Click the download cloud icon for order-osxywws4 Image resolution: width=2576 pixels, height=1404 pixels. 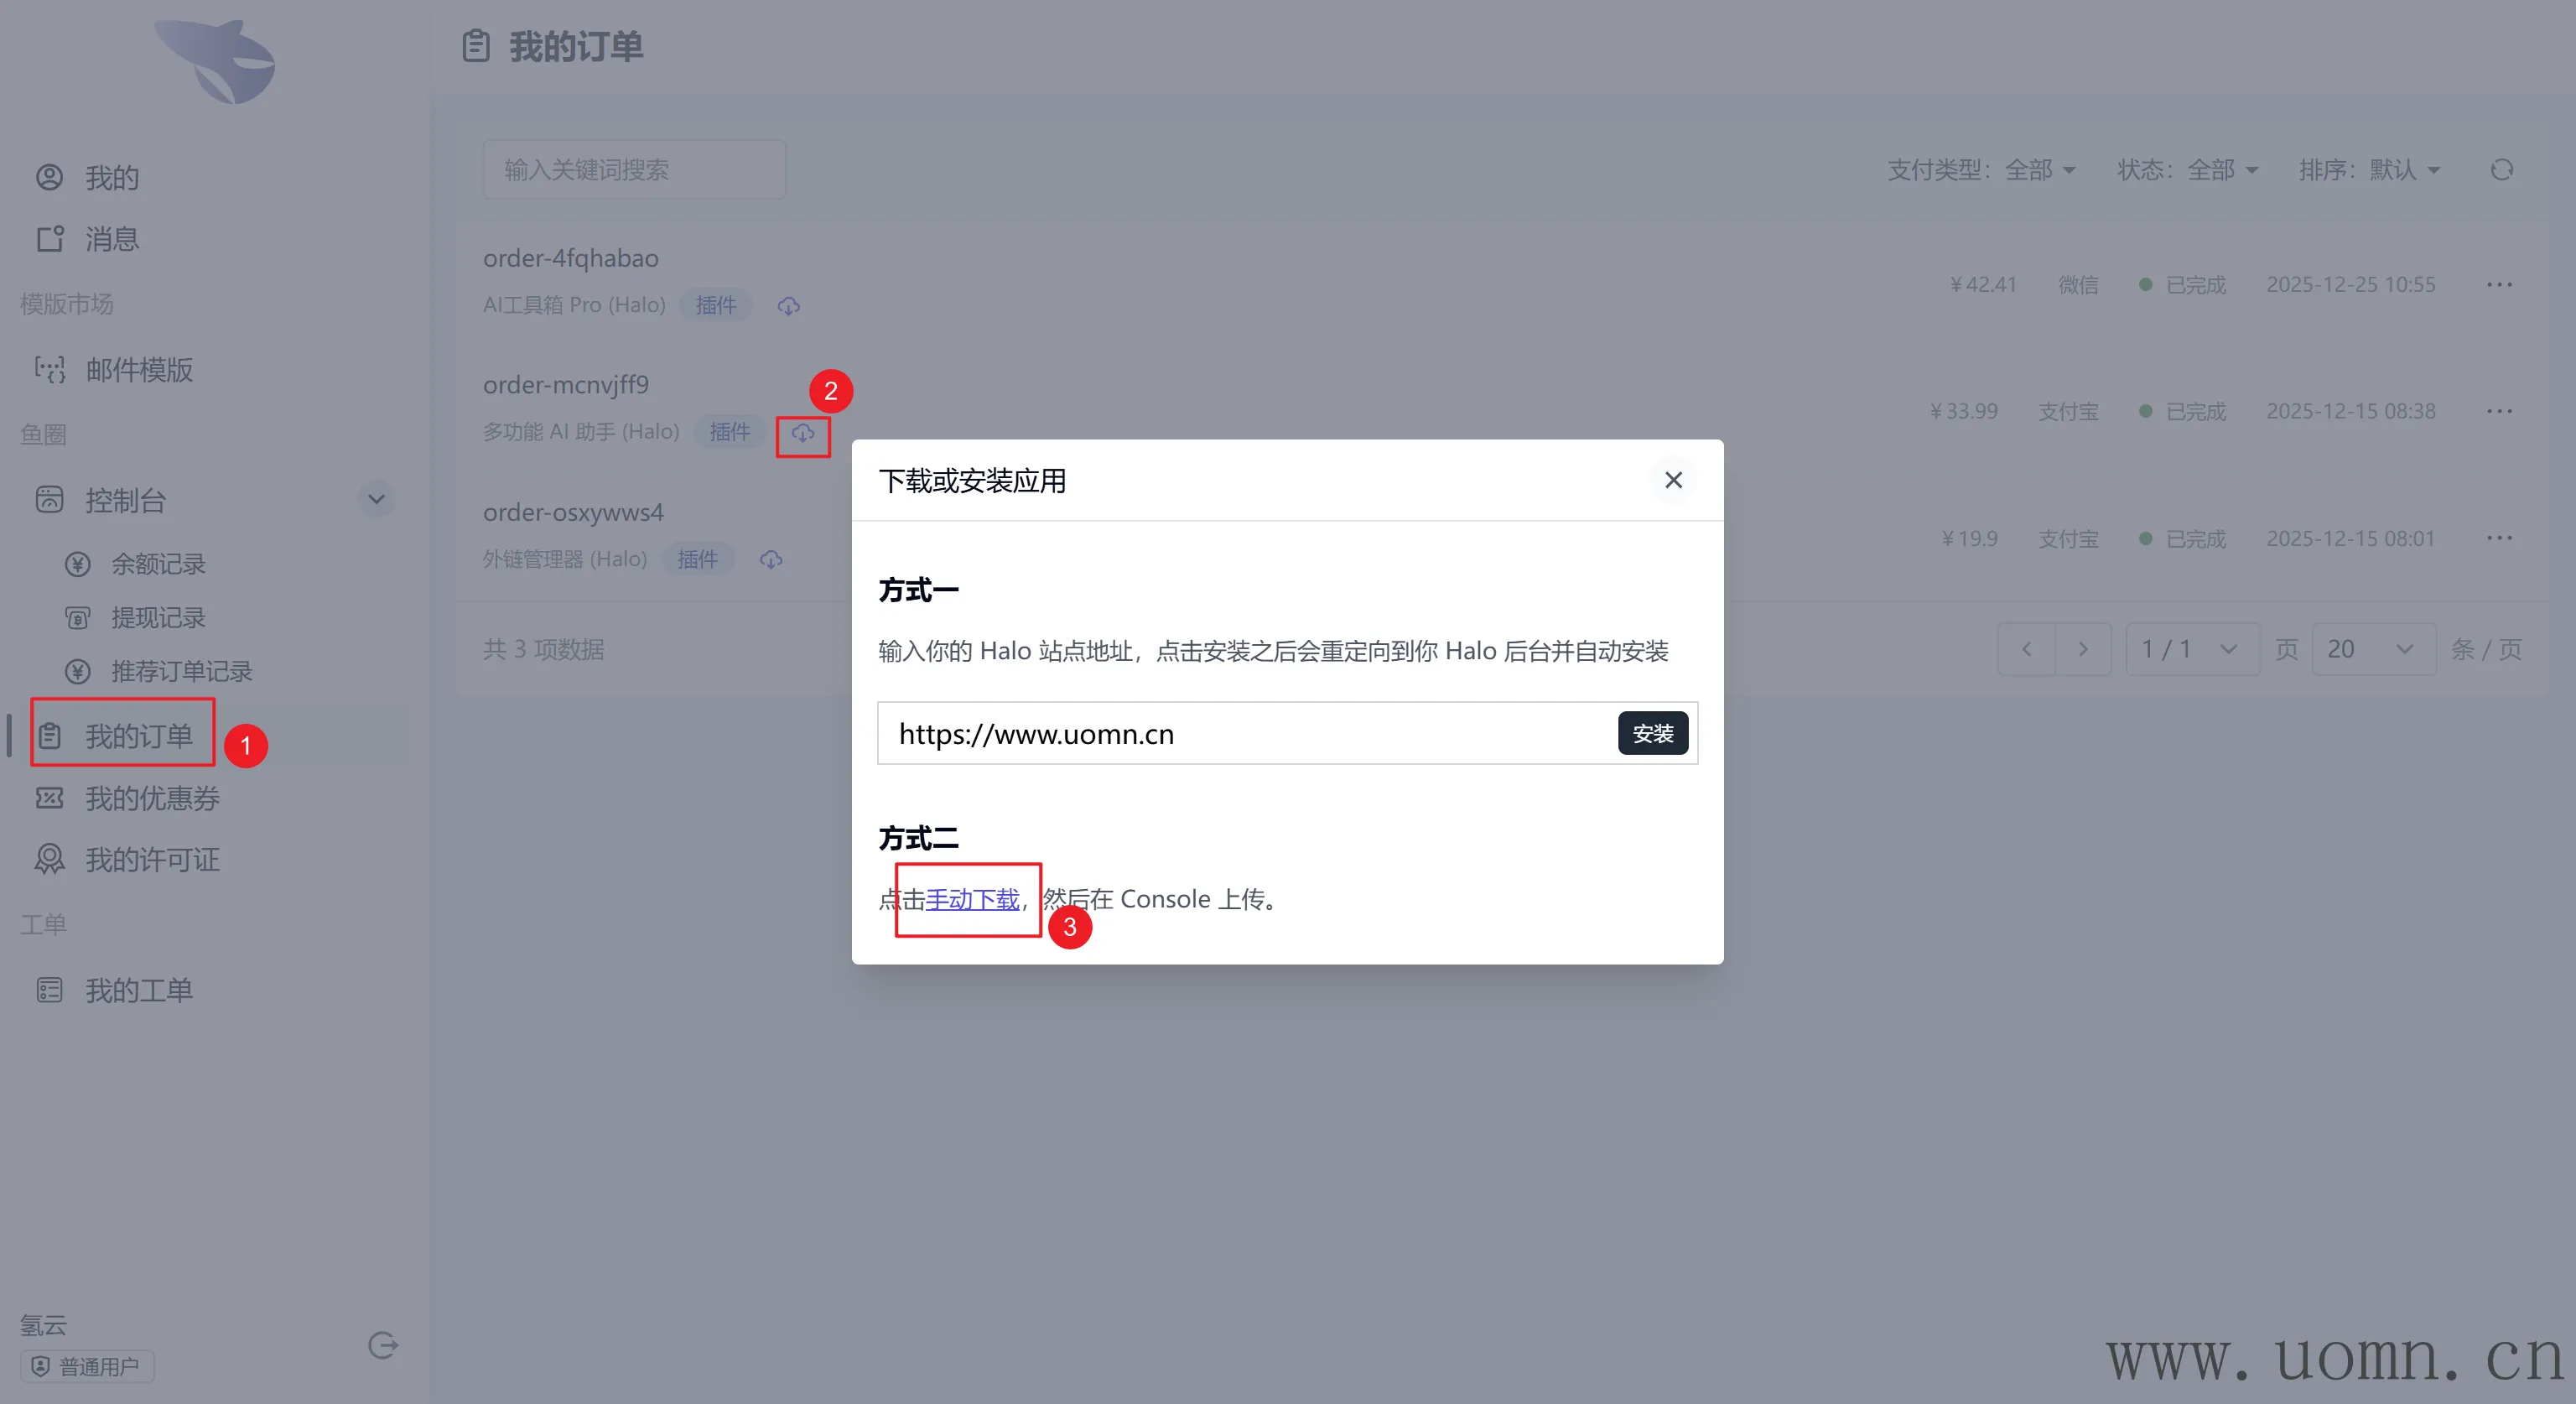tap(771, 560)
